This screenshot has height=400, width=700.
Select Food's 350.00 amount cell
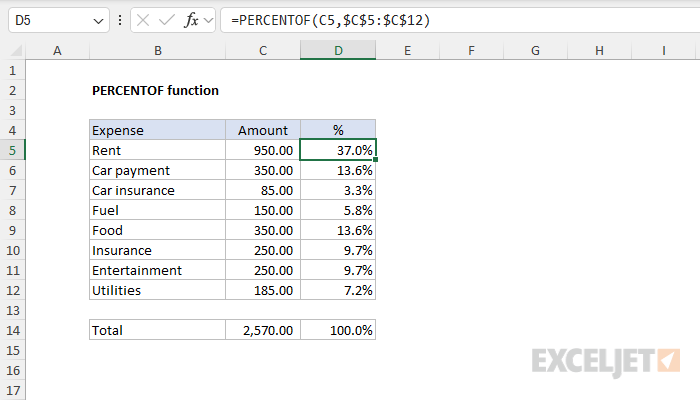(263, 230)
